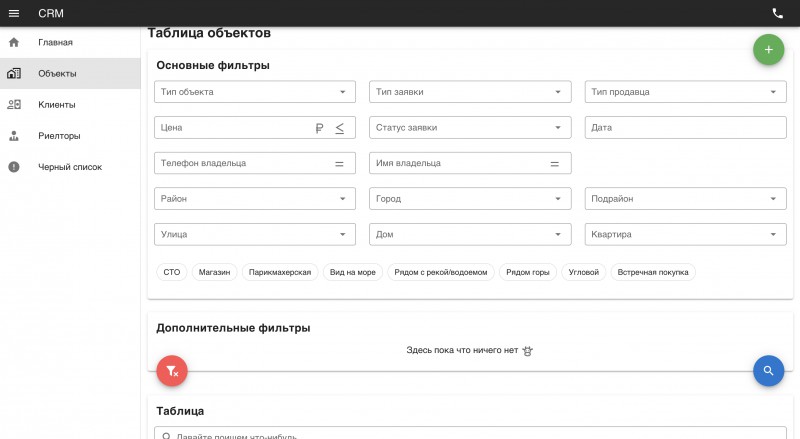The image size is (800, 439).
Task: Toggle equals operator in Телефон владельца field
Action: (x=339, y=164)
